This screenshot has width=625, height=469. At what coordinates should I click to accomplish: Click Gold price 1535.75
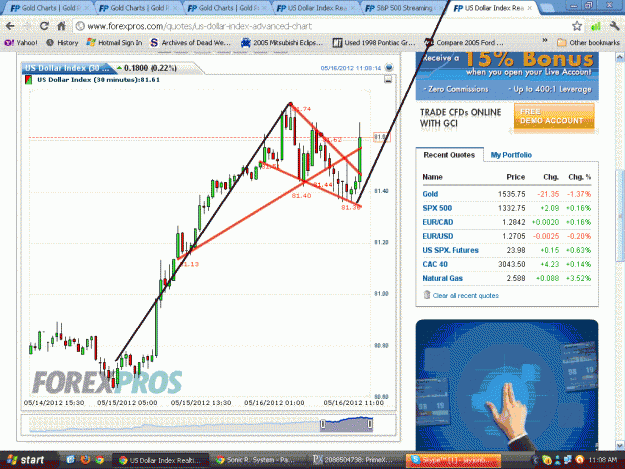pyautogui.click(x=511, y=194)
